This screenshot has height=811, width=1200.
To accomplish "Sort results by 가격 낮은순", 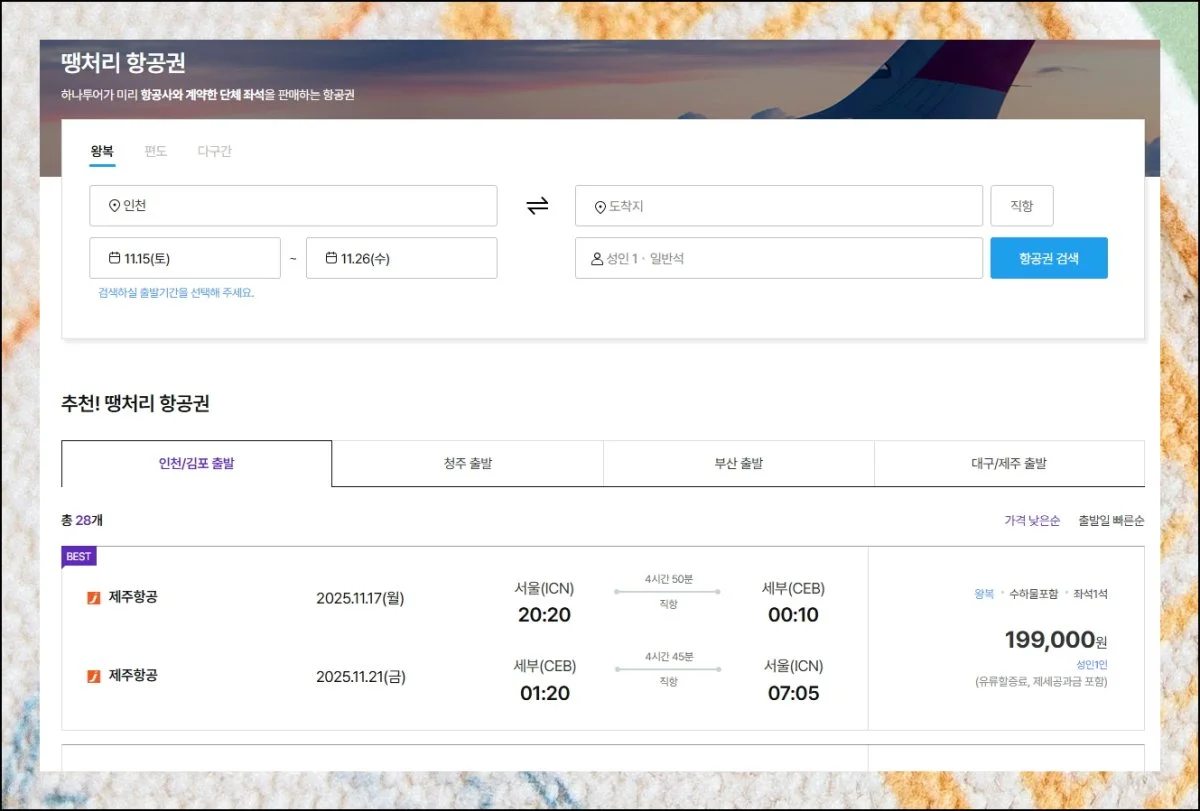I will (x=1032, y=521).
